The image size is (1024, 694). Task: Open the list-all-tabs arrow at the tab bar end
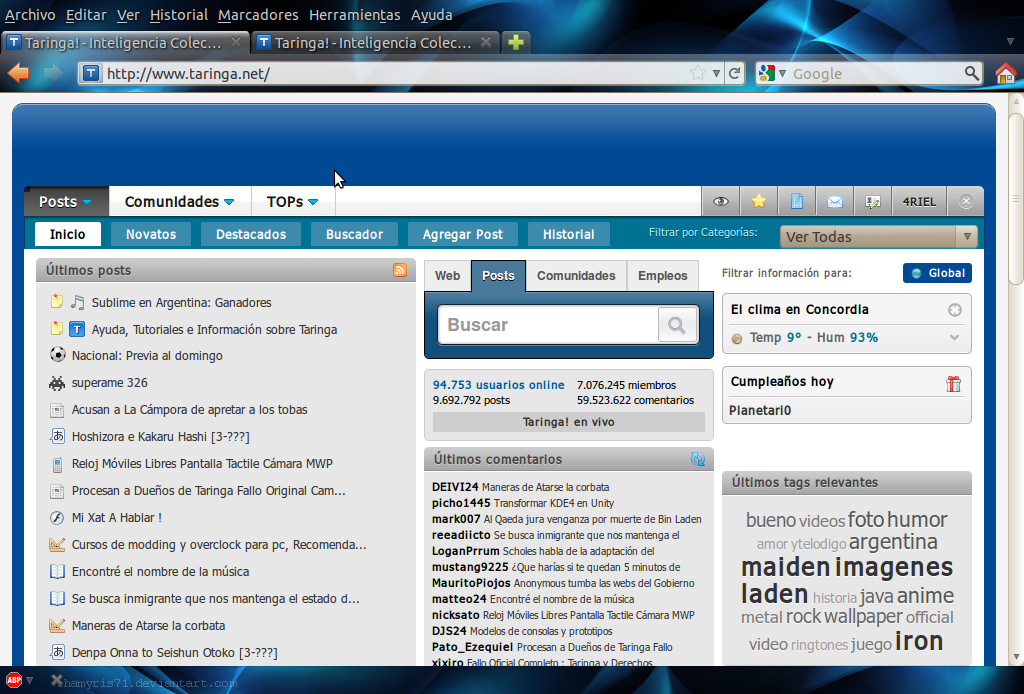(1010, 41)
